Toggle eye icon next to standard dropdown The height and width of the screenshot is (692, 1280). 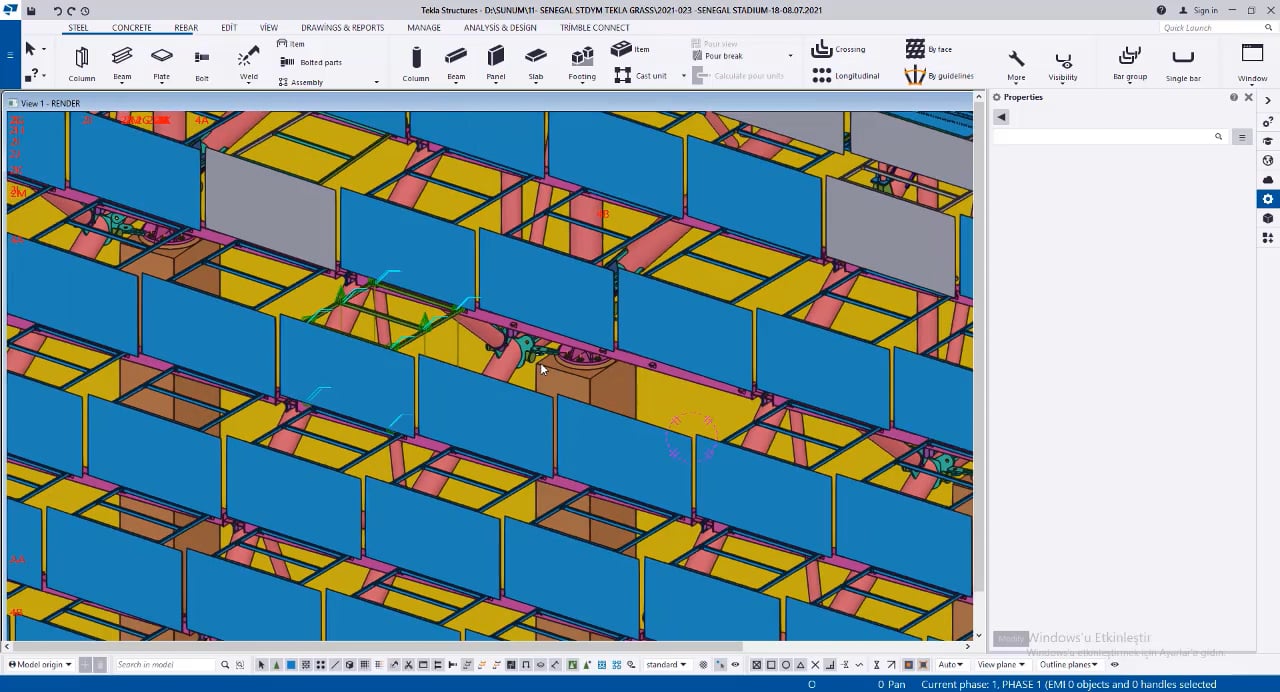735,664
